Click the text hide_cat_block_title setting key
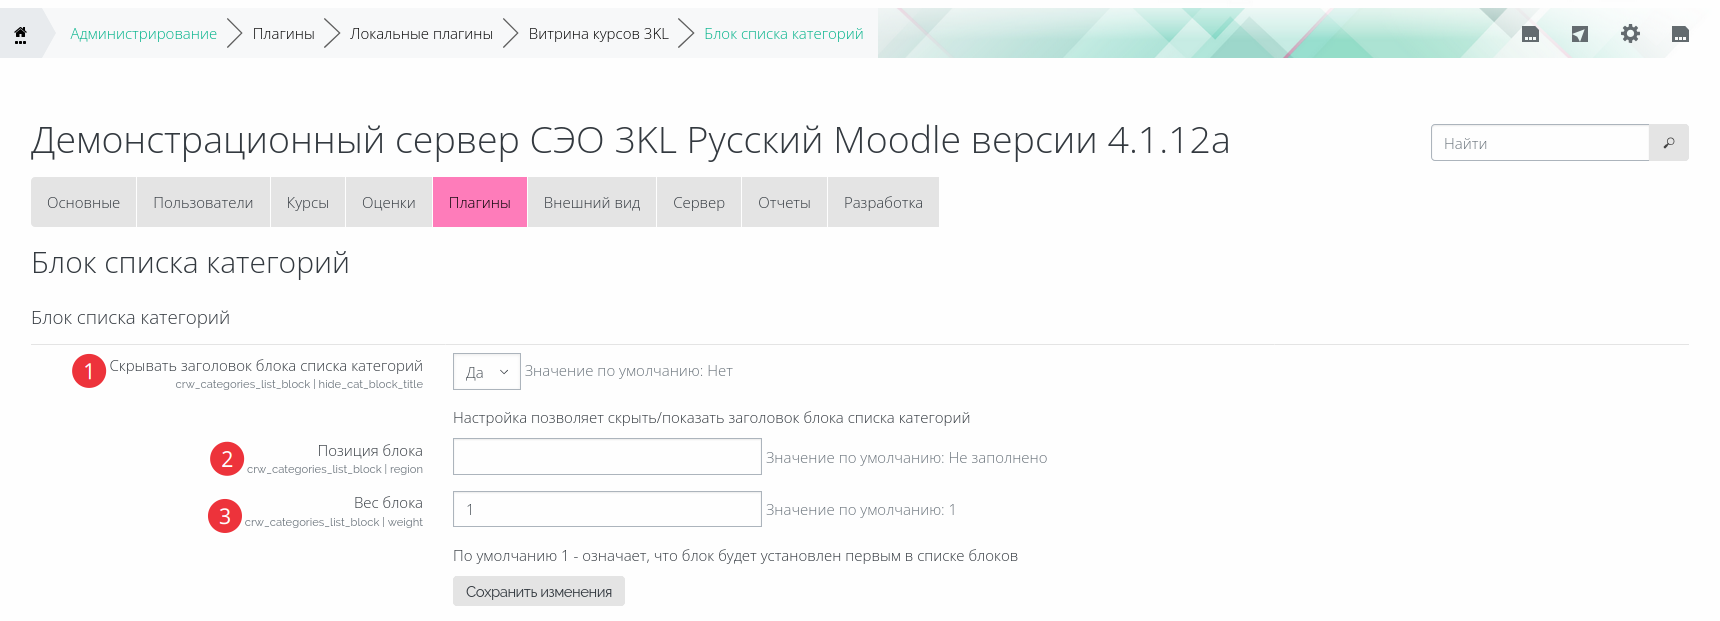The width and height of the screenshot is (1720, 621). click(370, 384)
